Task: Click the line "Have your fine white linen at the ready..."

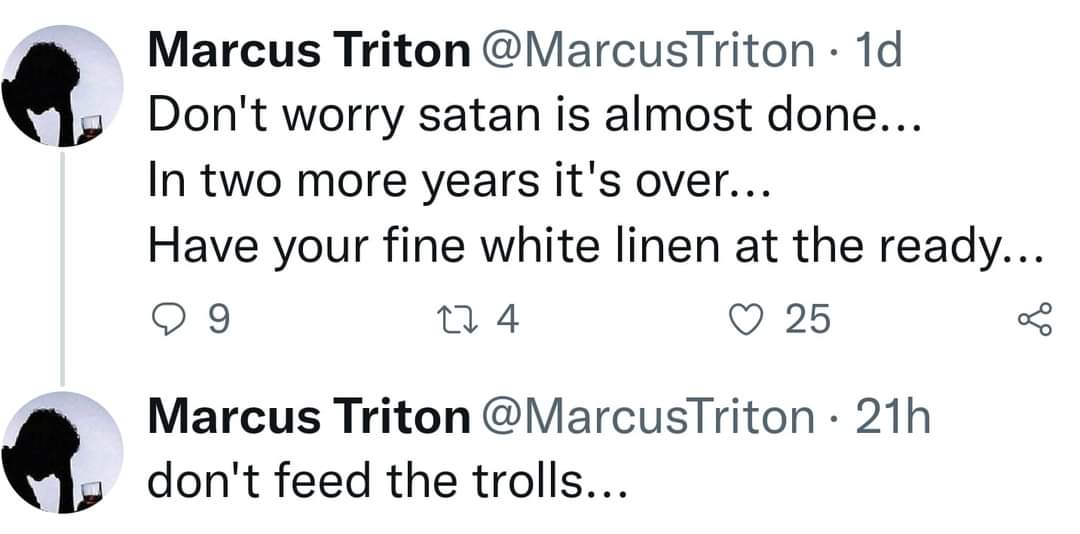Action: pyautogui.click(x=596, y=248)
